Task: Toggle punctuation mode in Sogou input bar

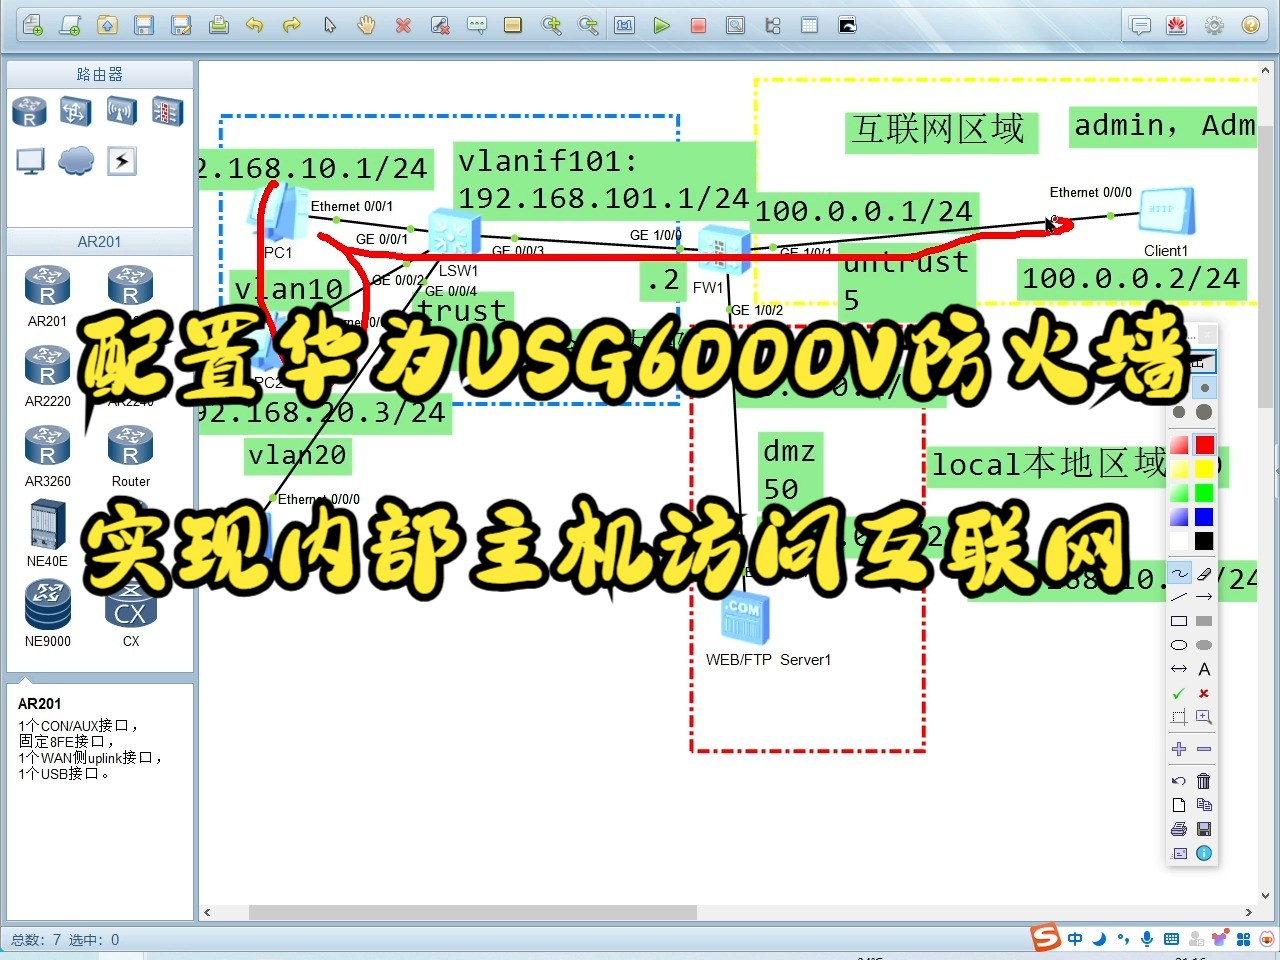Action: [1123, 938]
